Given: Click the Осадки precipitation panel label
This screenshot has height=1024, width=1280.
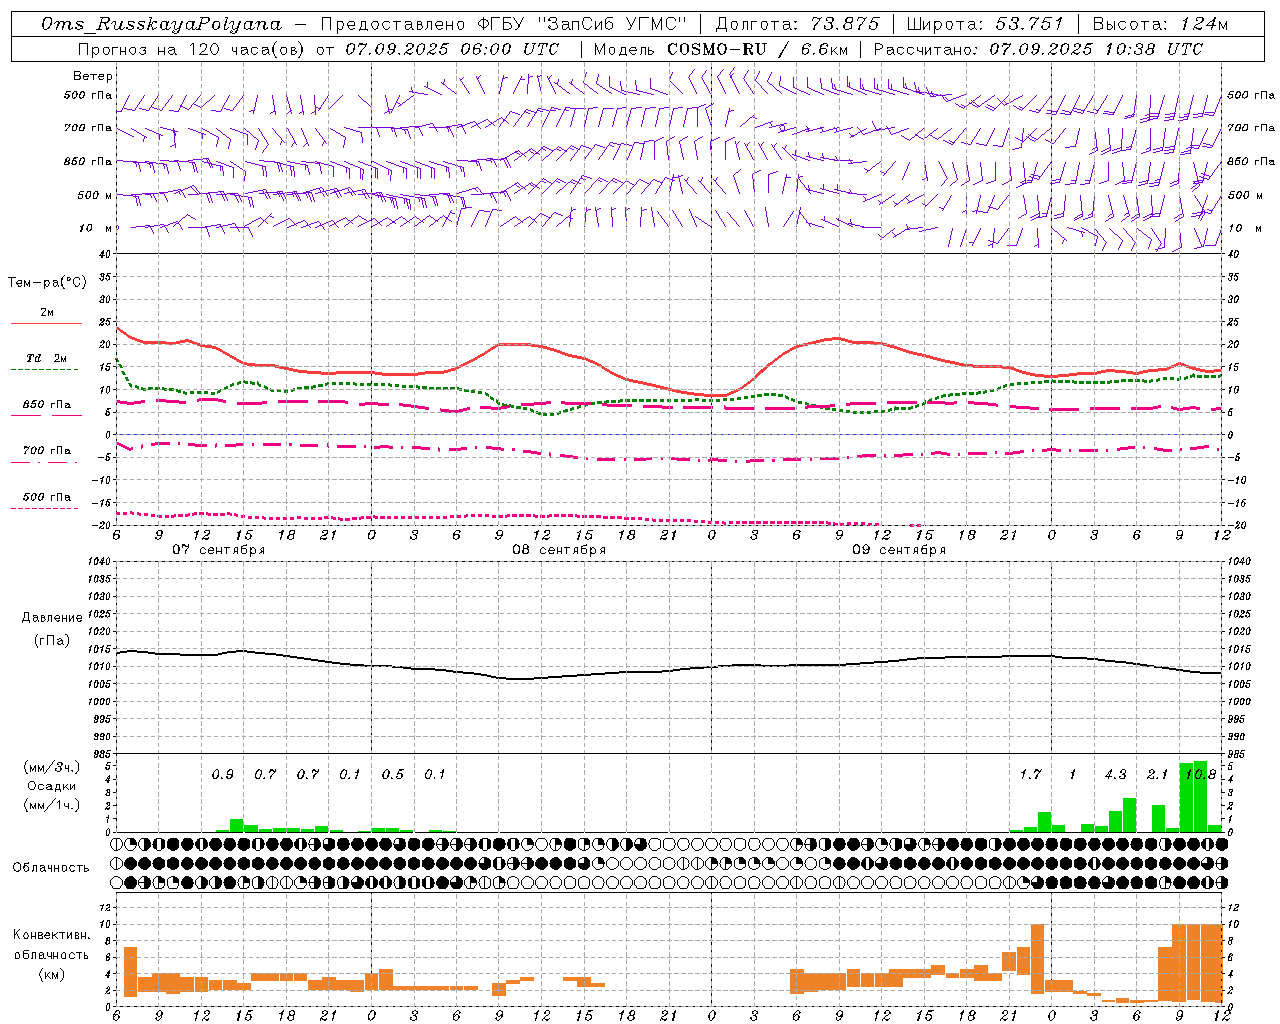Looking at the screenshot, I should click(x=51, y=786).
